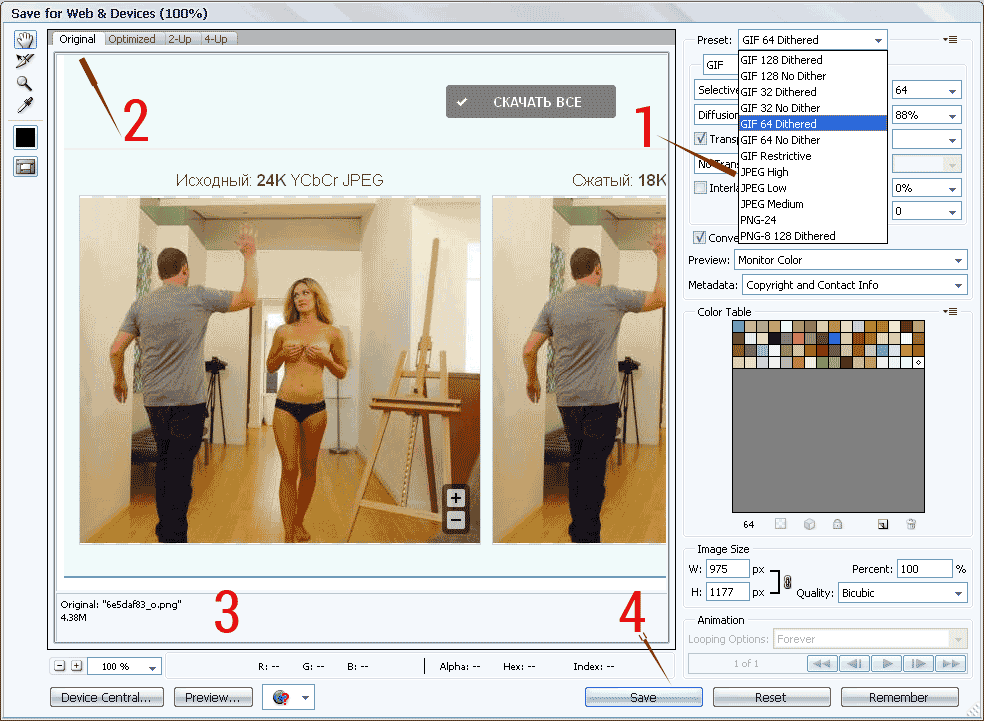Screen dimensions: 984x721
Task: Switch to the Original tab
Action: [78, 39]
